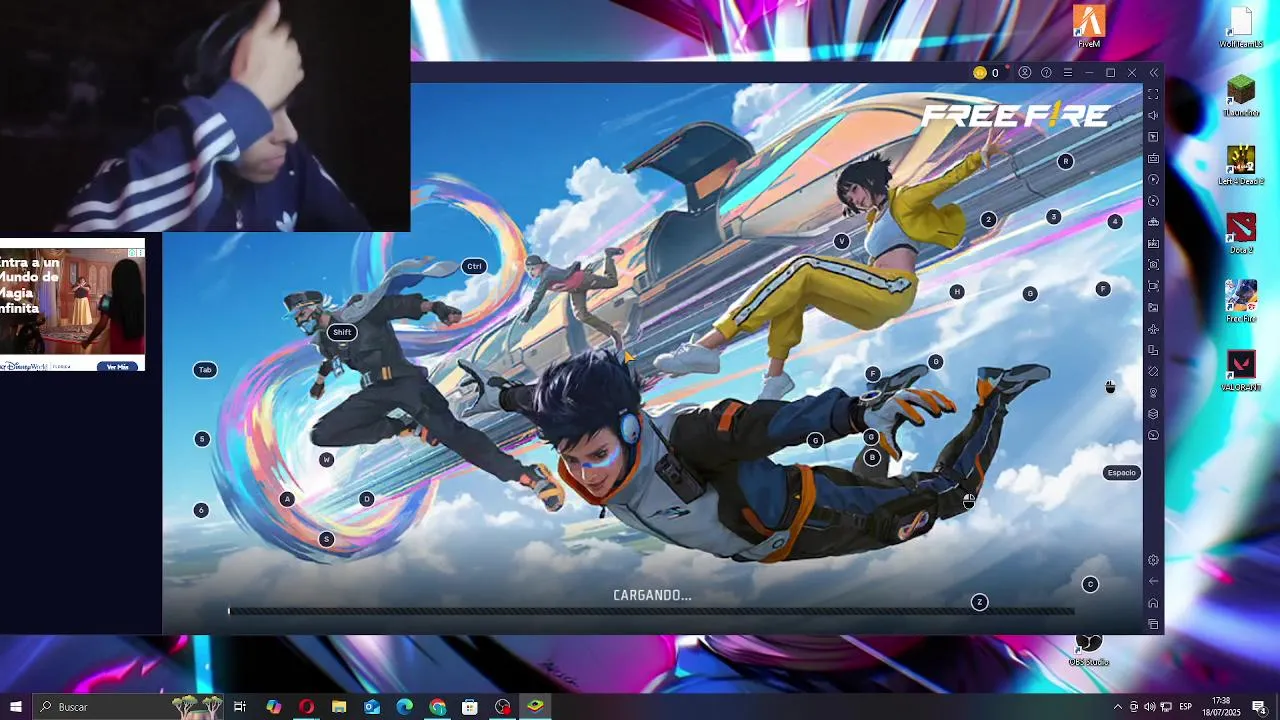Click the R key overlay marker
The image size is (1280, 720).
(1066, 161)
